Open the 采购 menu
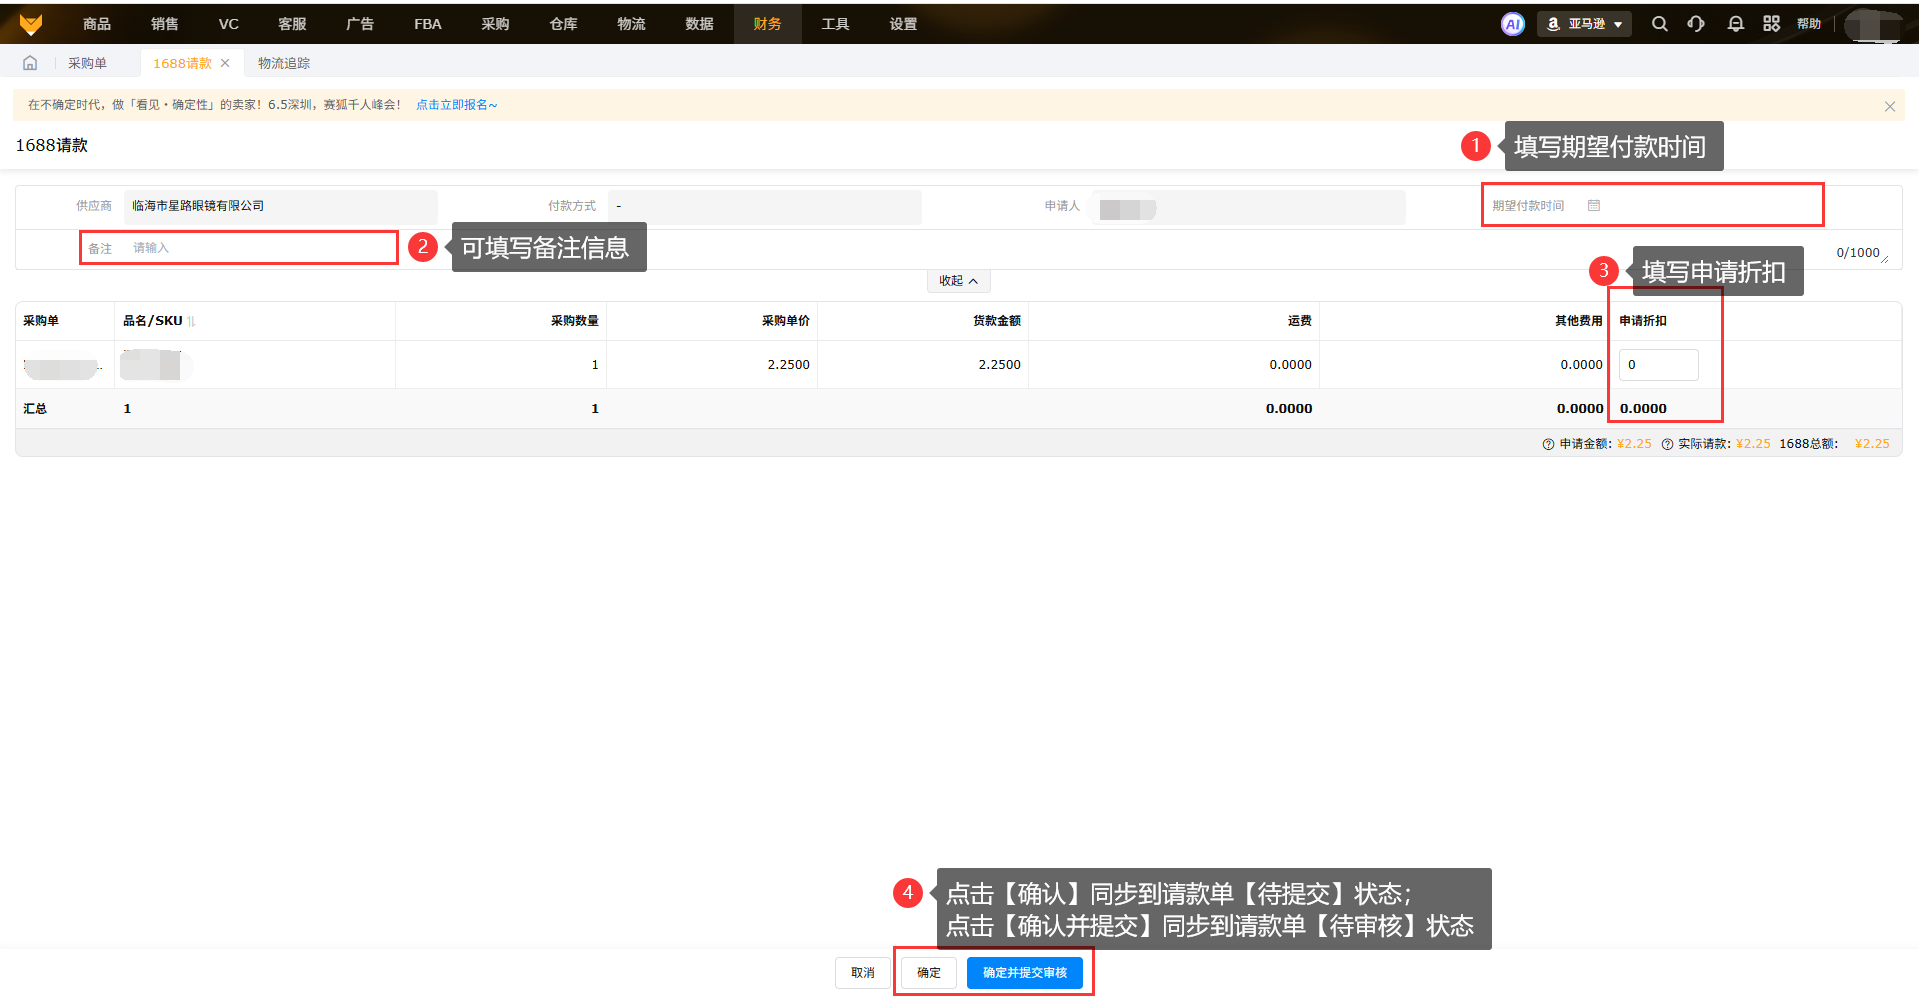This screenshot has height=997, width=1919. (x=496, y=24)
